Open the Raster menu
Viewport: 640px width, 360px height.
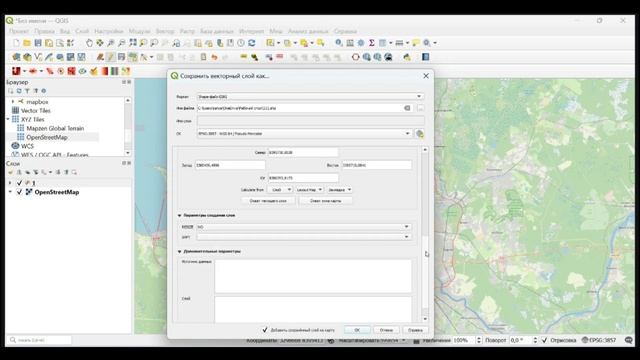pos(187,31)
